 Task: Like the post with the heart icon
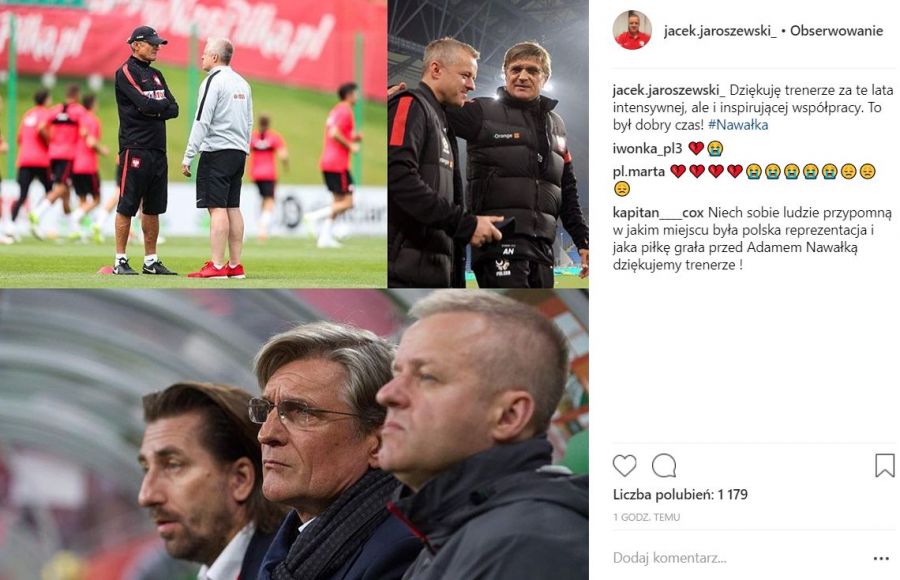click(624, 466)
